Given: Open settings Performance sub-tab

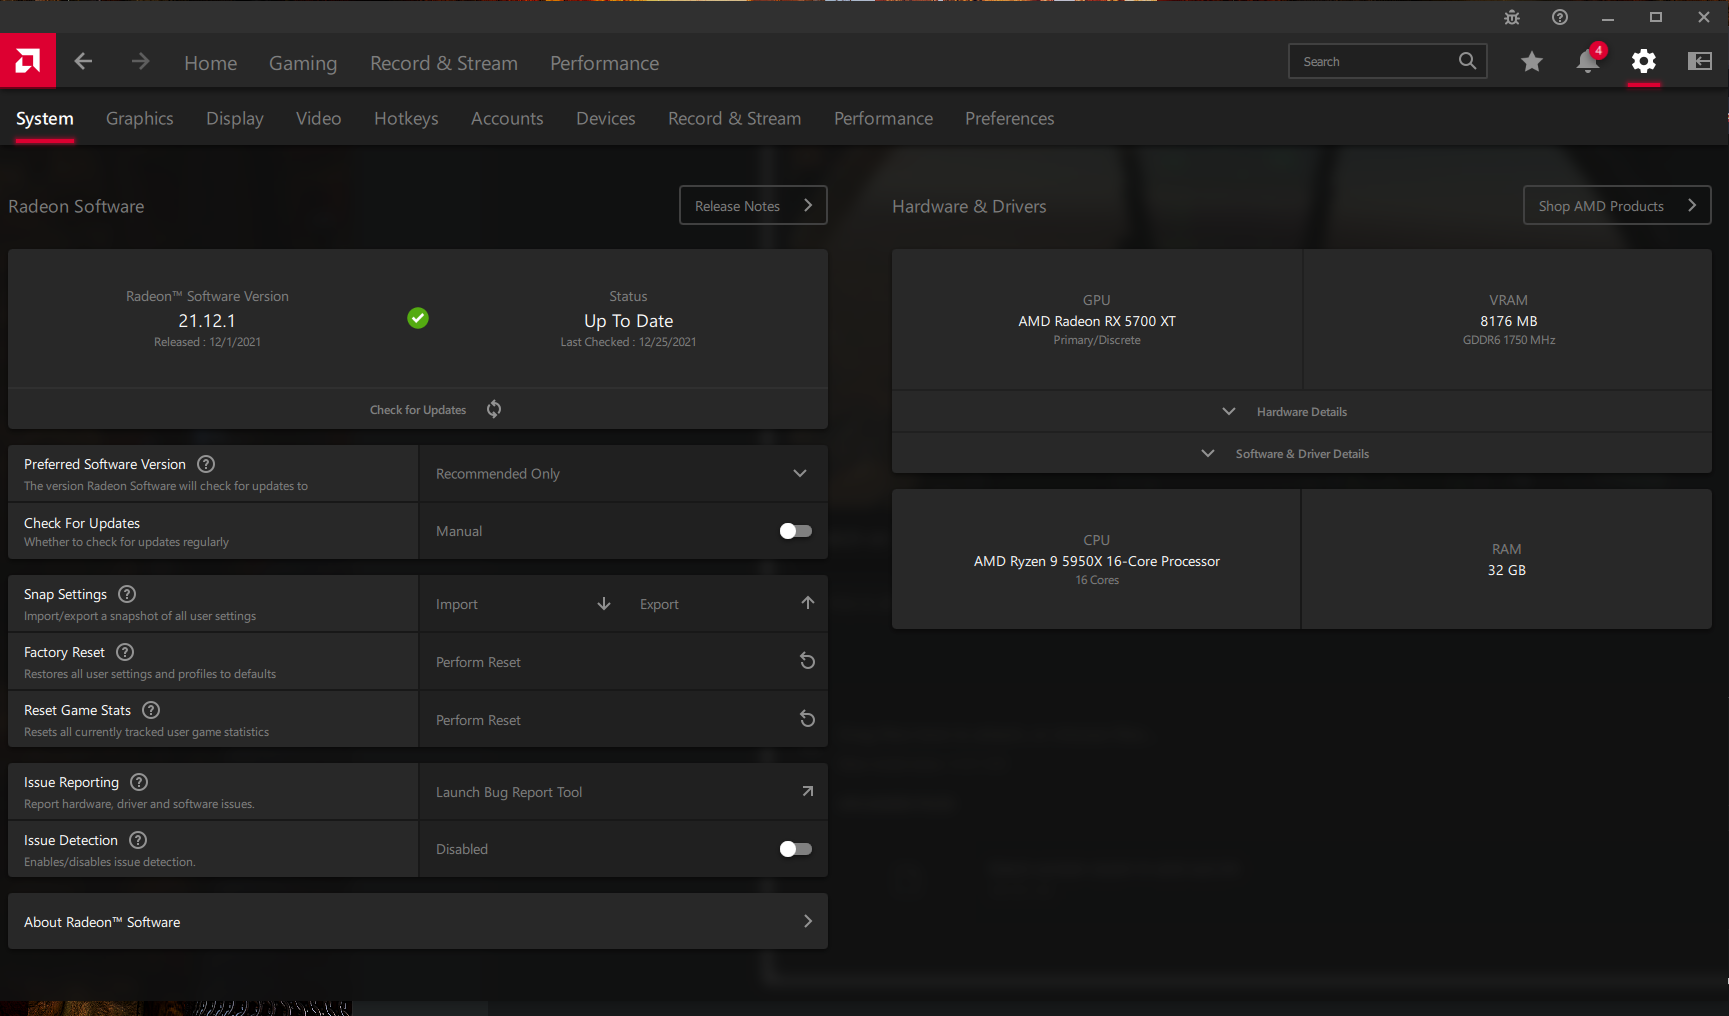Looking at the screenshot, I should click(x=884, y=119).
